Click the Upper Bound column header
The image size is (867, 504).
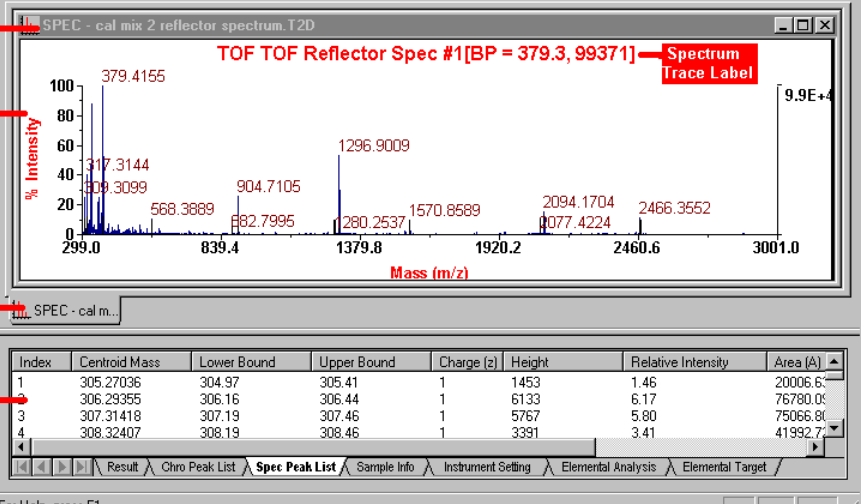(x=371, y=362)
